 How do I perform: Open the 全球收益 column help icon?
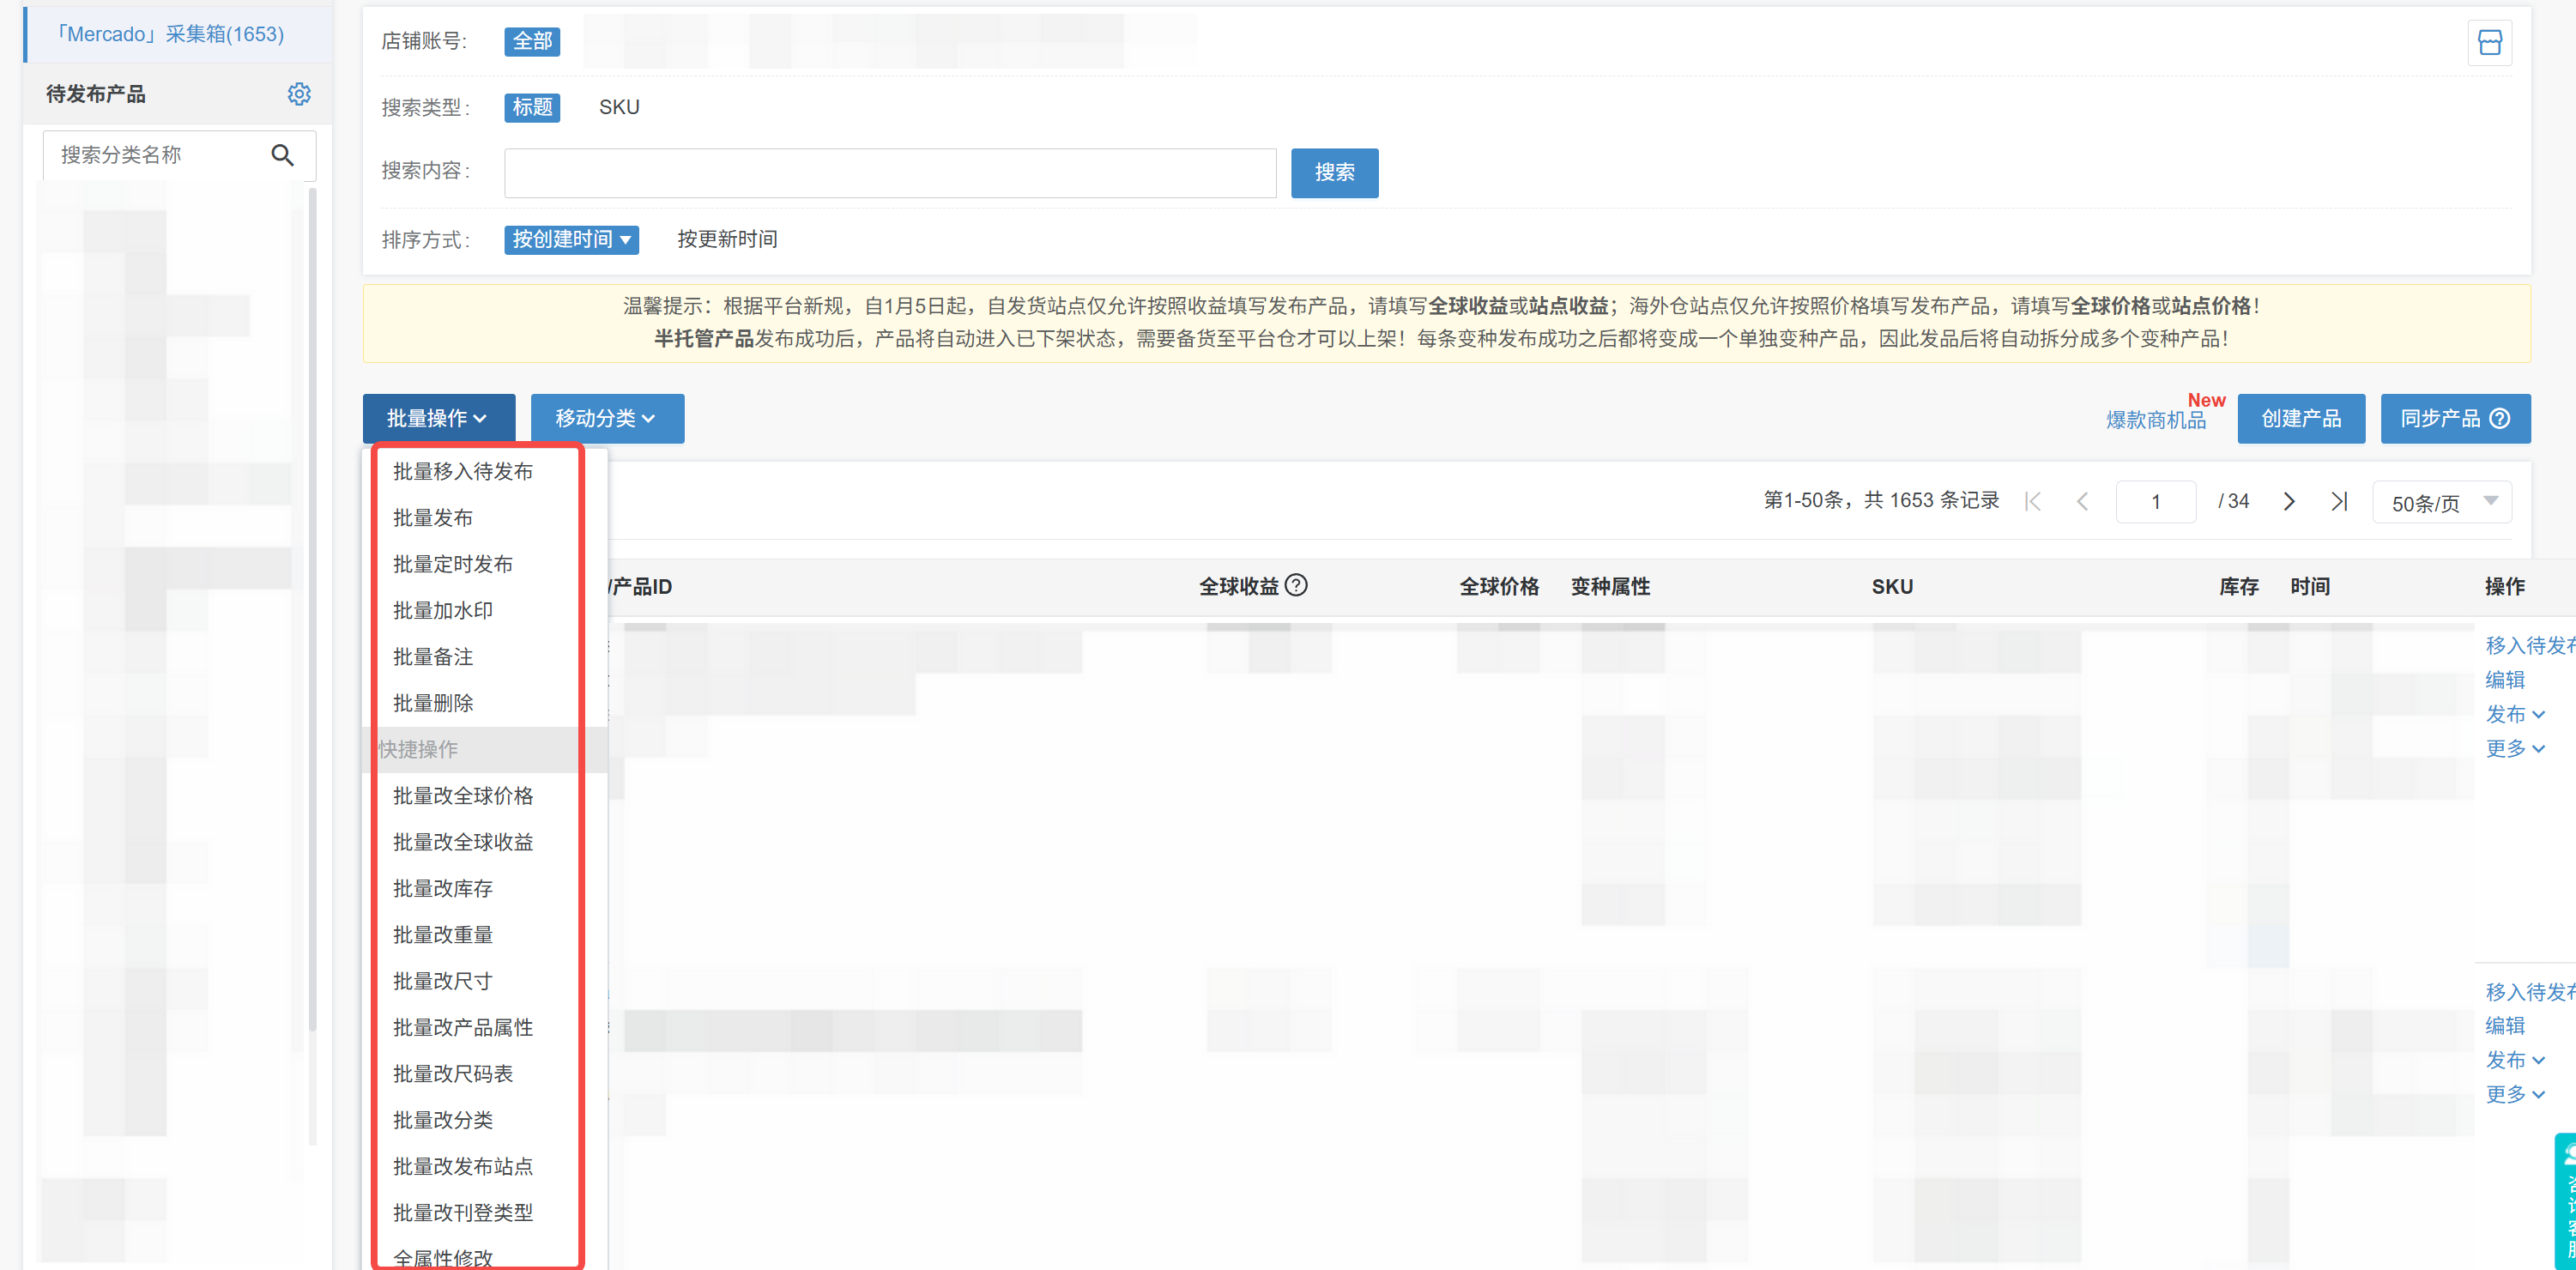(1297, 585)
